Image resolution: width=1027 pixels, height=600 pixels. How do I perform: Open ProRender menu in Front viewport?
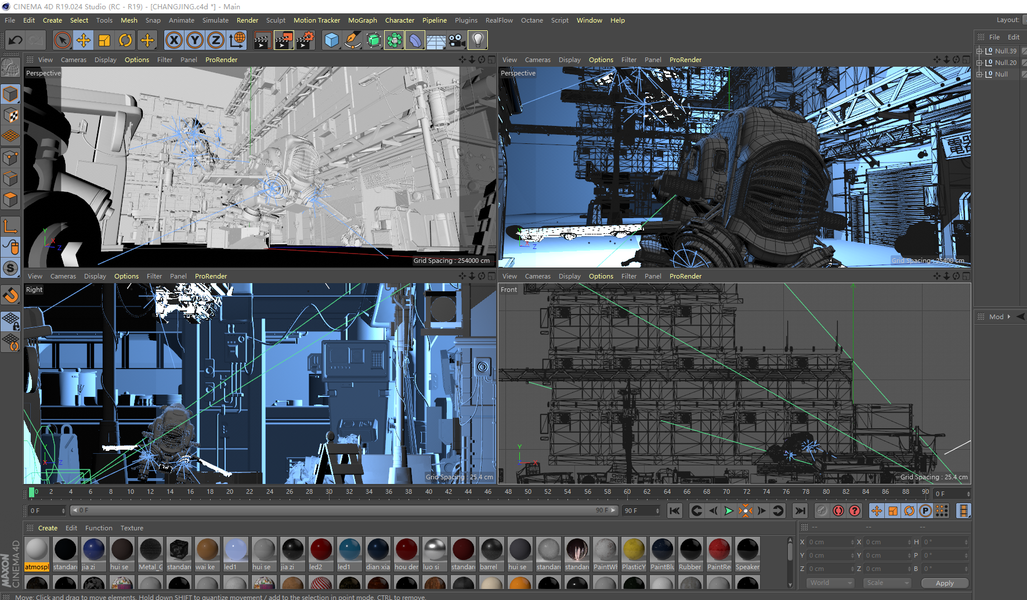pos(685,276)
